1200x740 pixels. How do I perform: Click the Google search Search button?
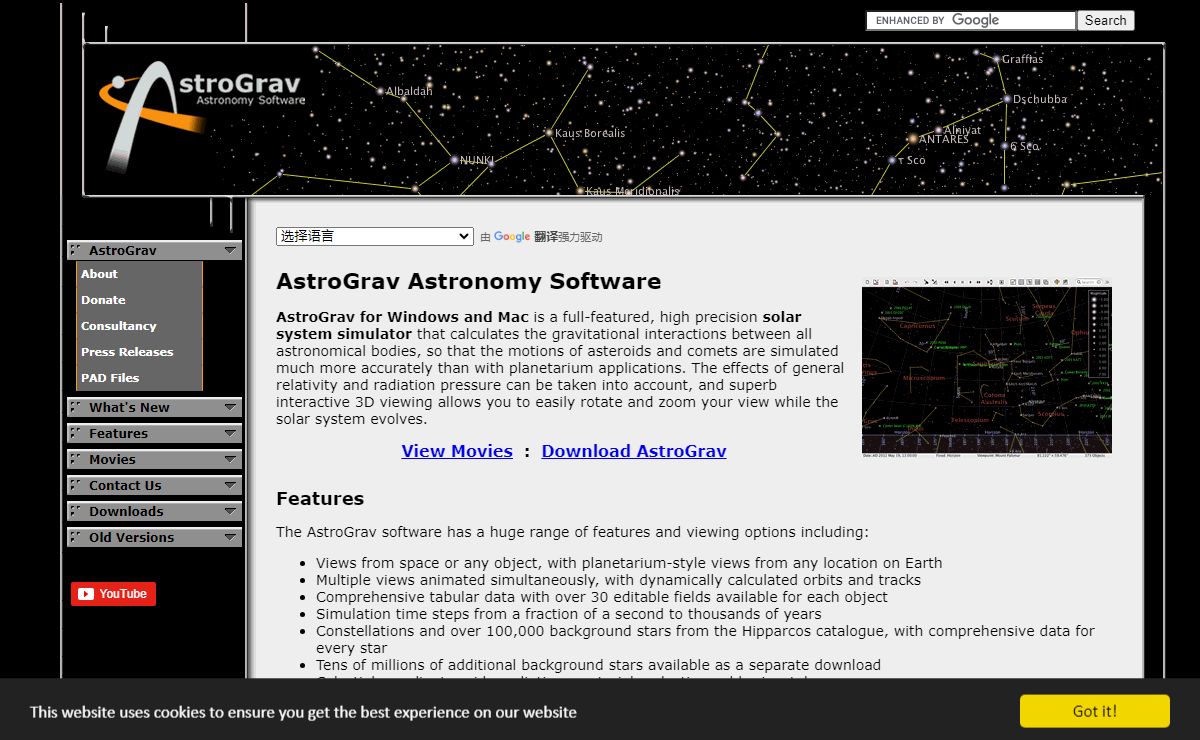coord(1106,20)
